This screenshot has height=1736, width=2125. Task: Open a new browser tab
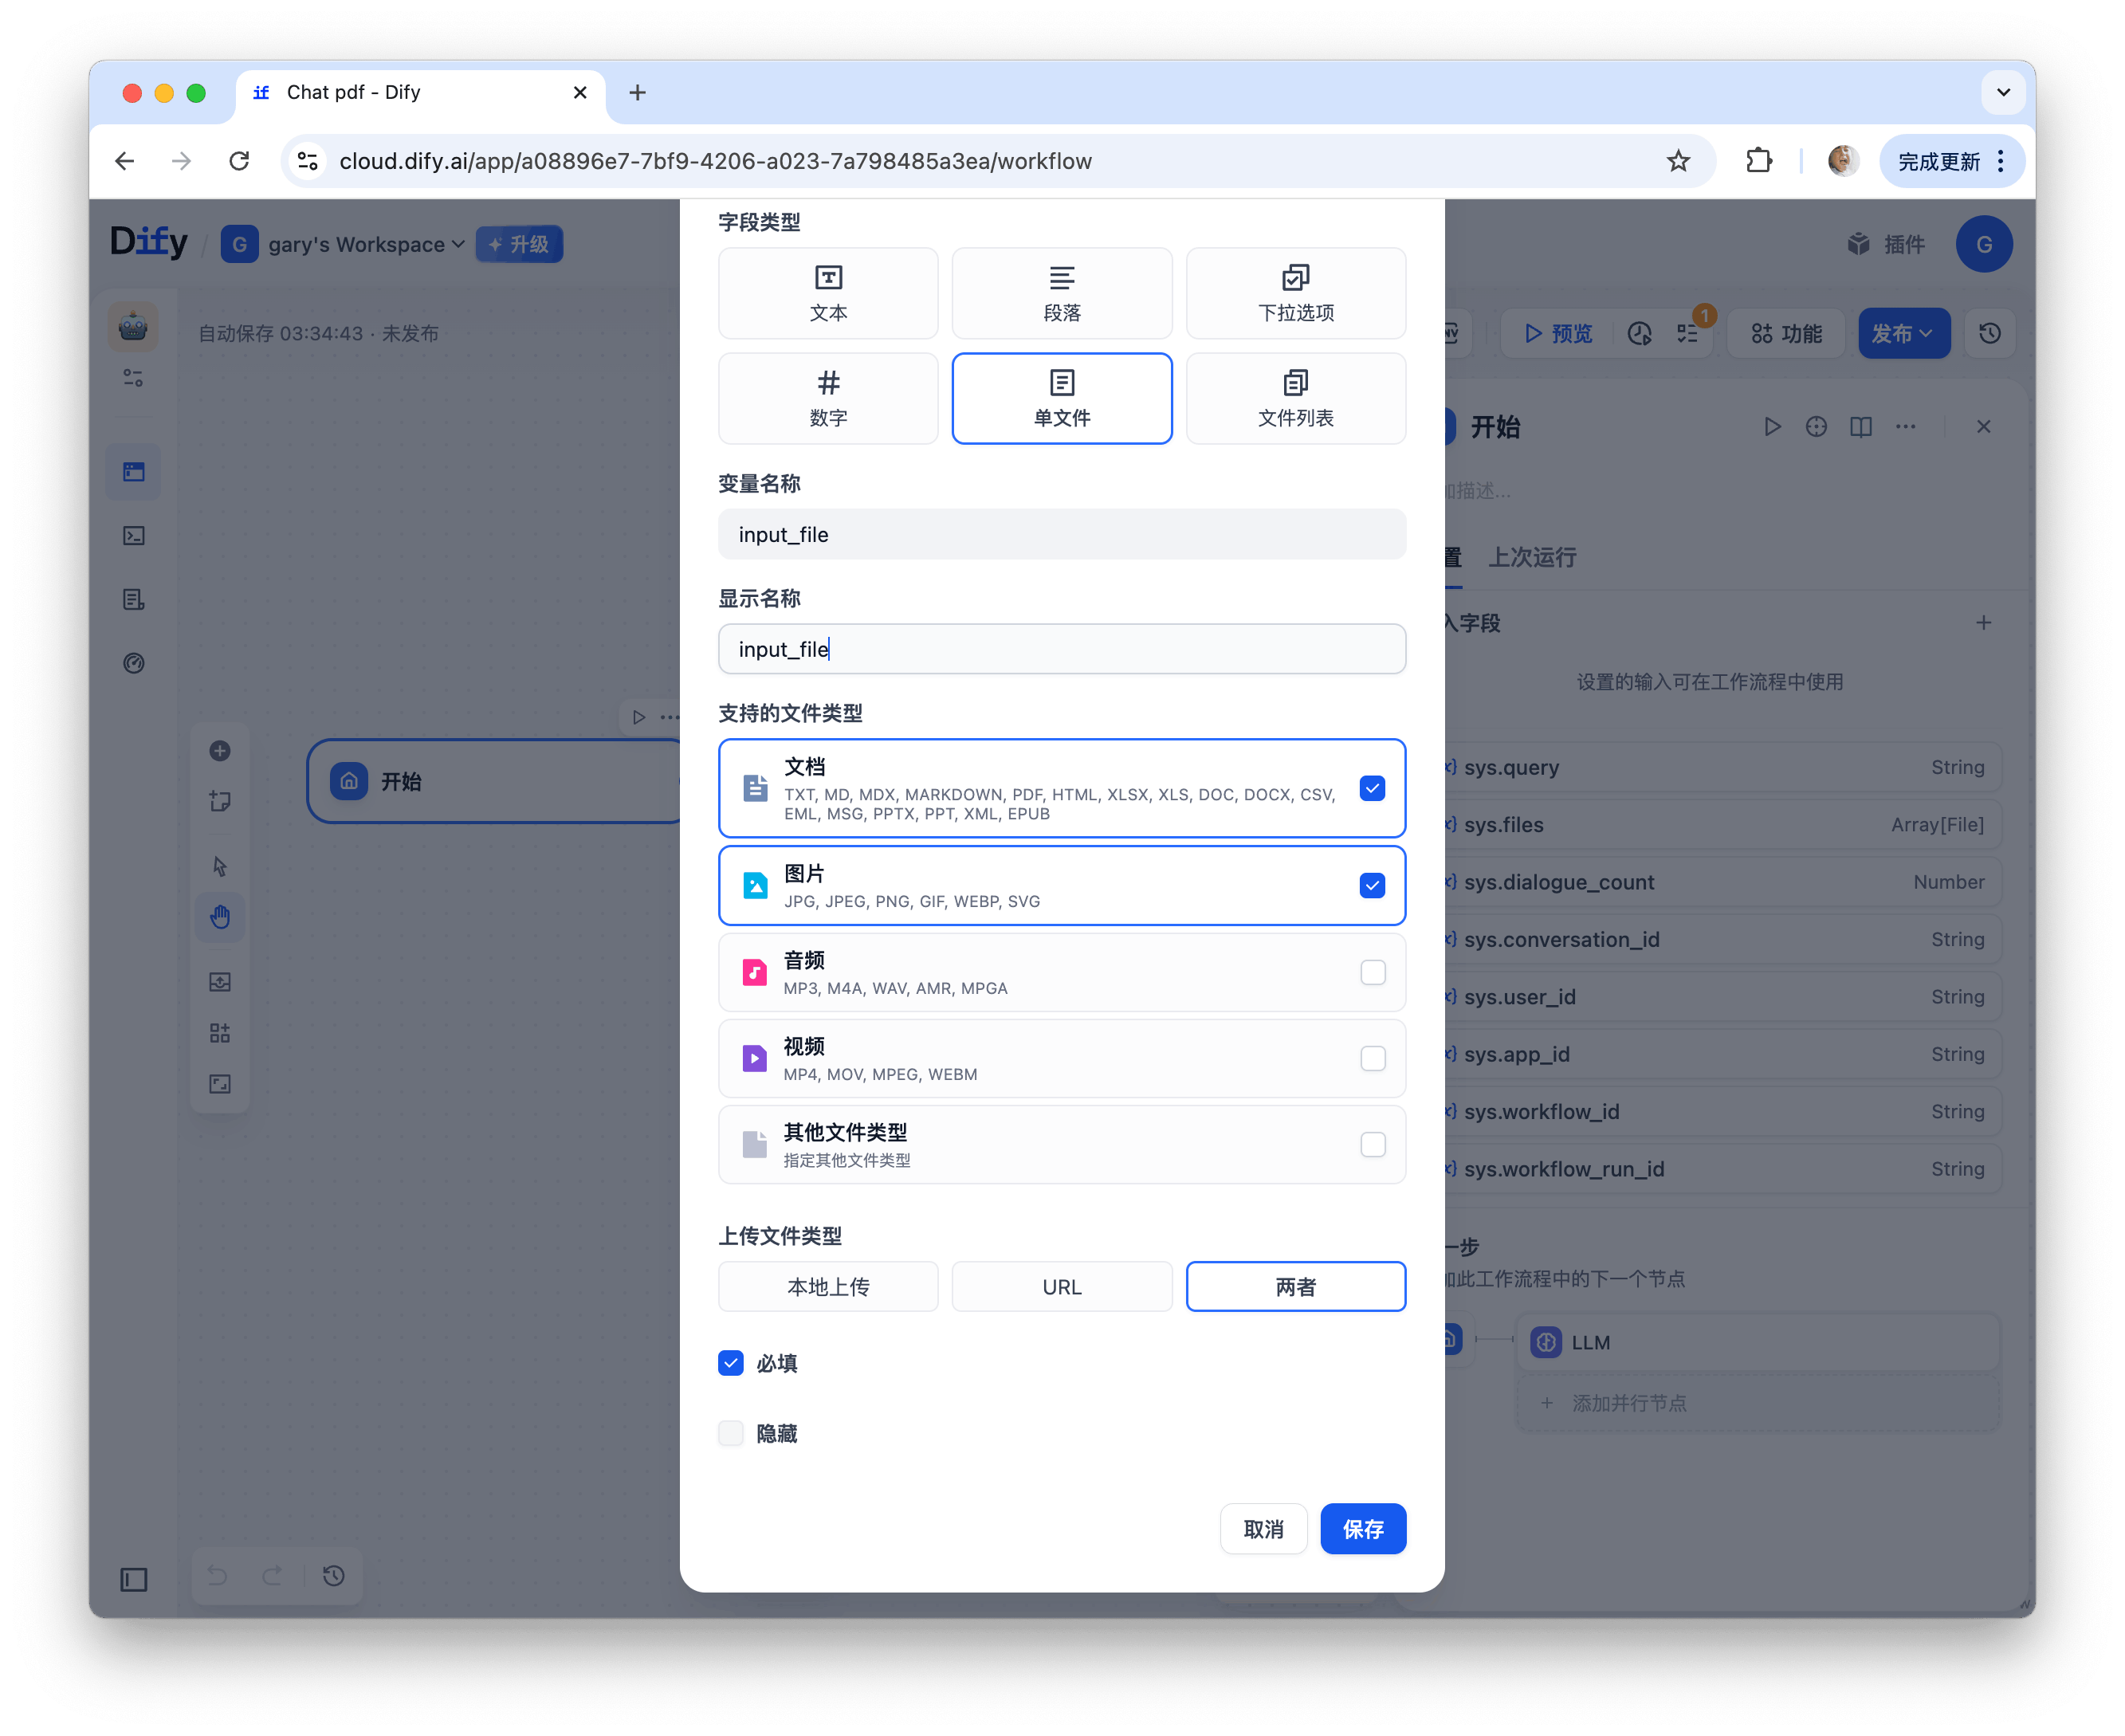tap(637, 92)
